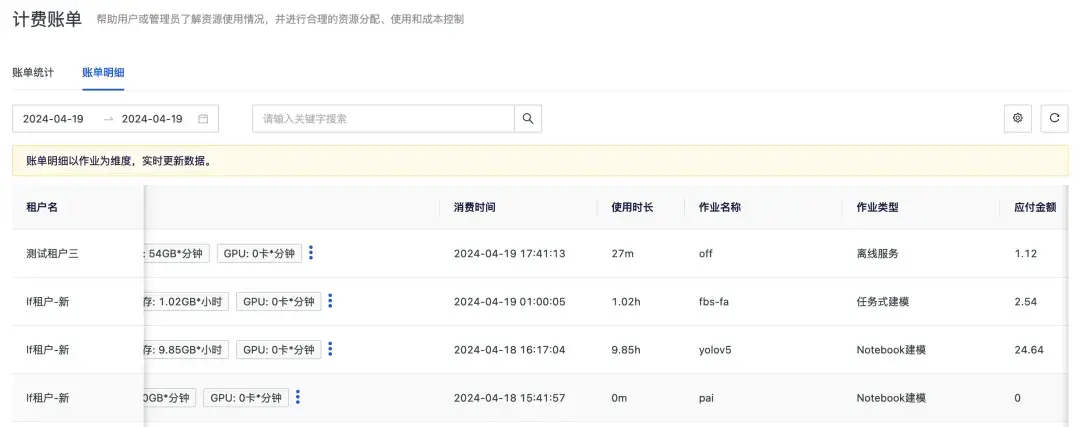
Task: Click job name fbs-fa
Action: [x=714, y=302]
